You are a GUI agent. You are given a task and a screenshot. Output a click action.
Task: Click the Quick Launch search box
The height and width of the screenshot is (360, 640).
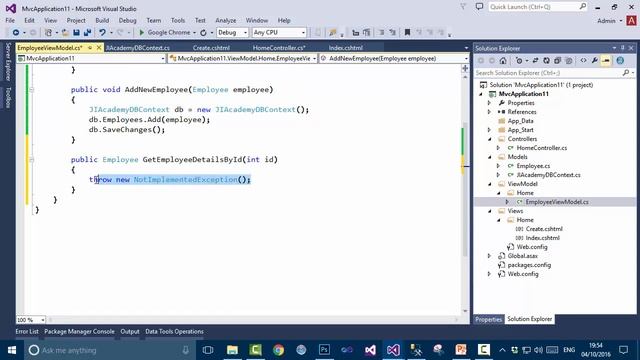[x=538, y=7]
